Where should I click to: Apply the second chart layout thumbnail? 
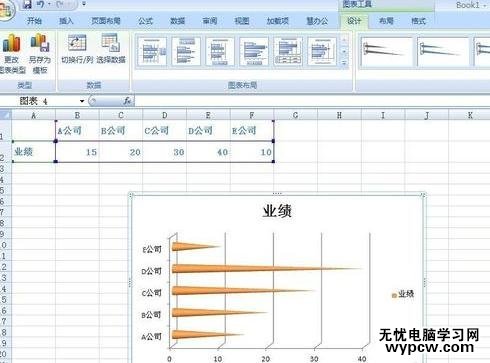coord(186,52)
